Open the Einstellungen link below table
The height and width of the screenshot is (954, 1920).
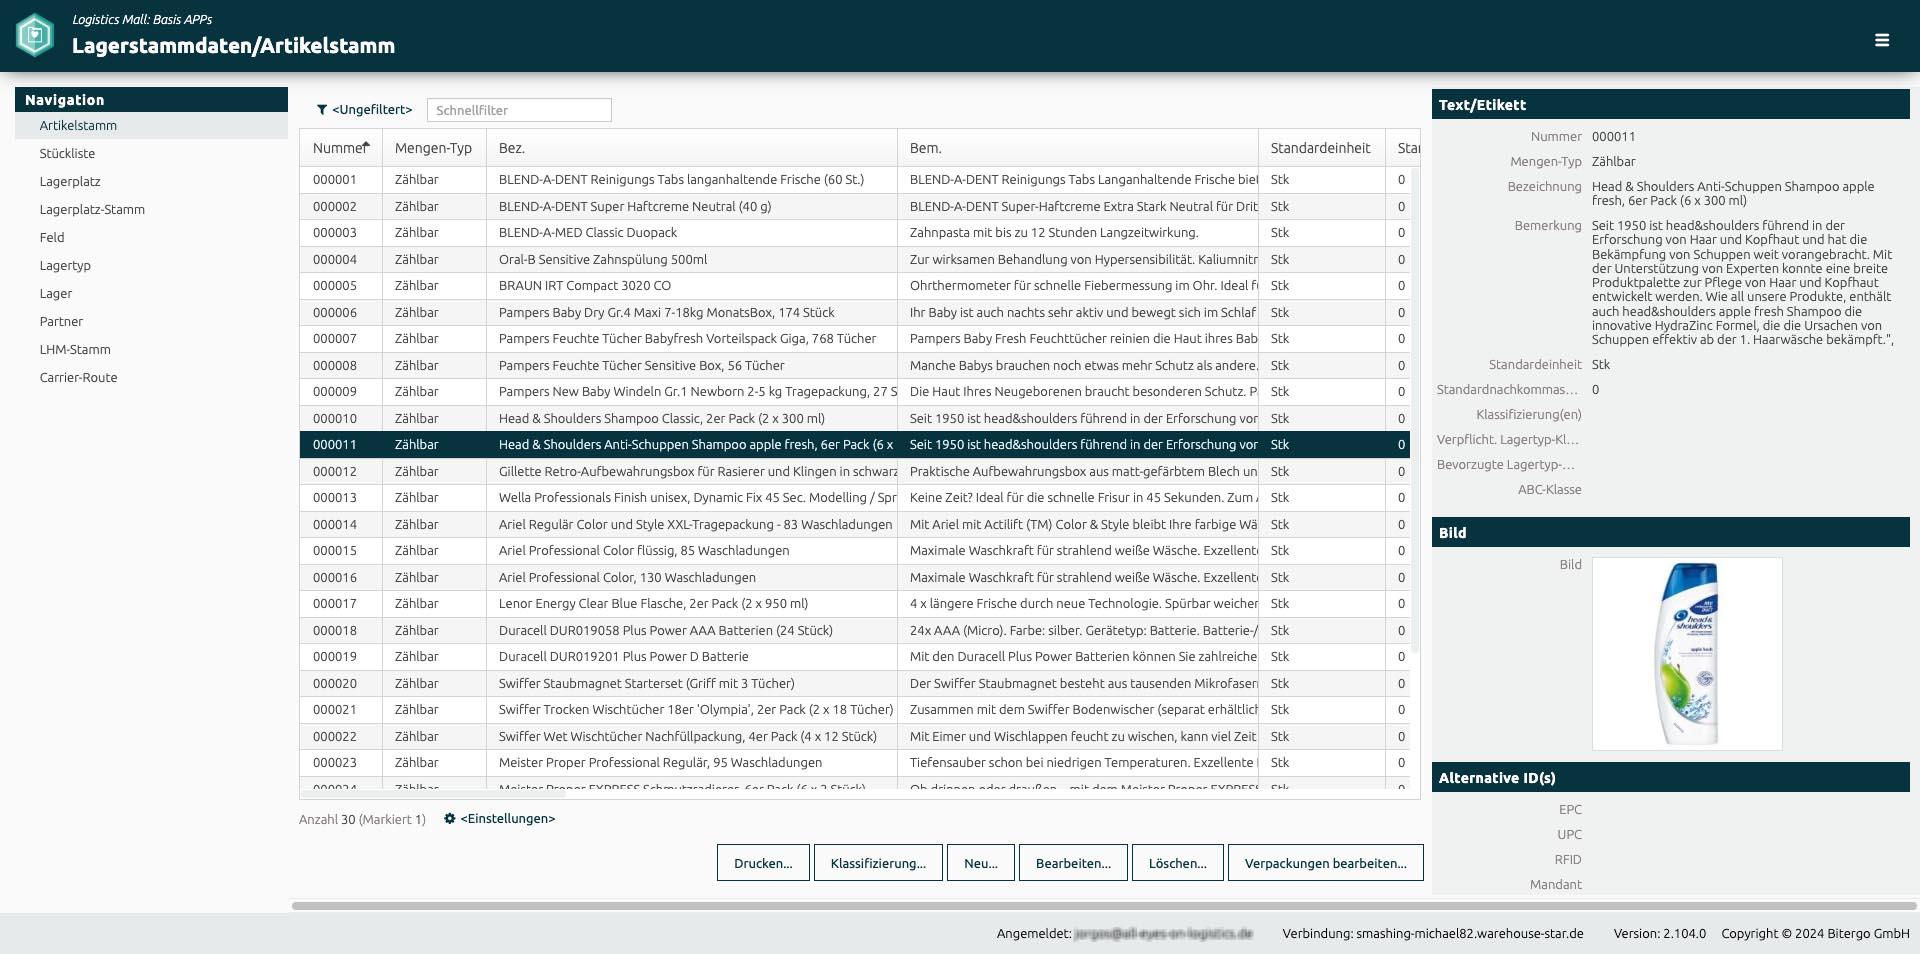pyautogui.click(x=508, y=818)
